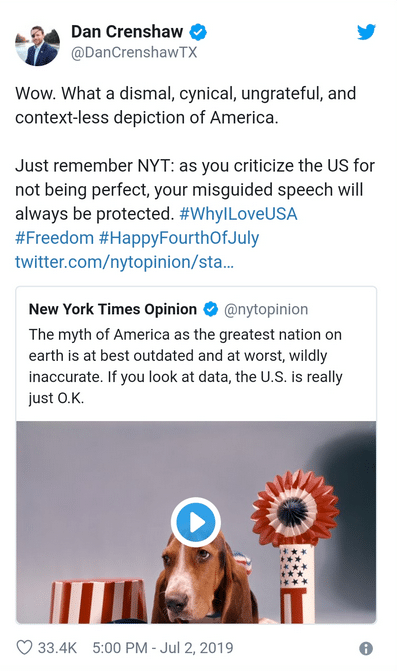The image size is (397, 671).
Task: Follow the twitter.com/nytopinion link
Action: pyautogui.click(x=124, y=262)
